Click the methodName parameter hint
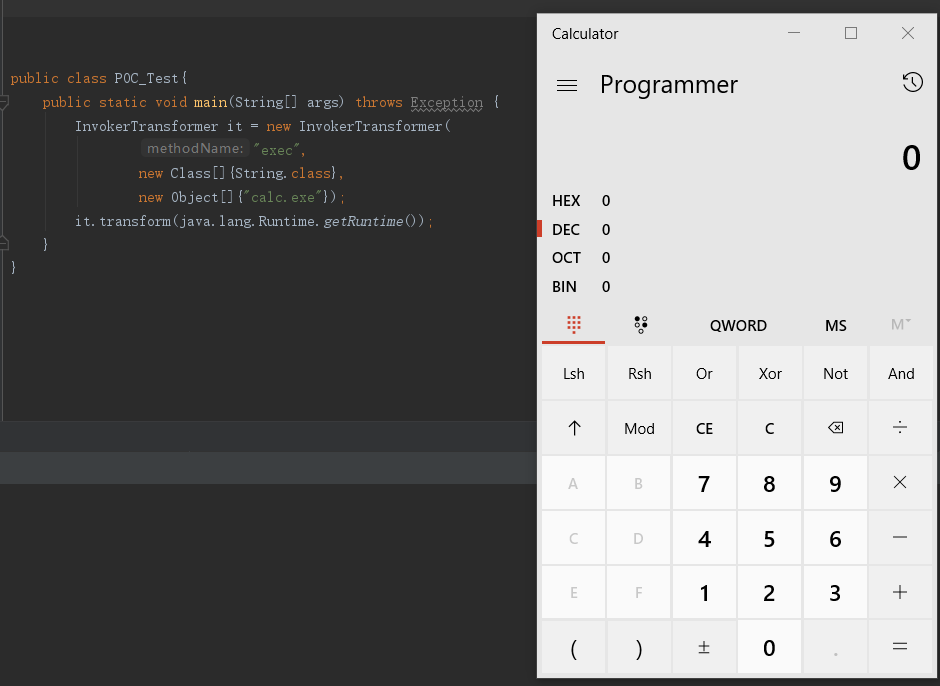Screen dimensions: 940x686 [195, 148]
